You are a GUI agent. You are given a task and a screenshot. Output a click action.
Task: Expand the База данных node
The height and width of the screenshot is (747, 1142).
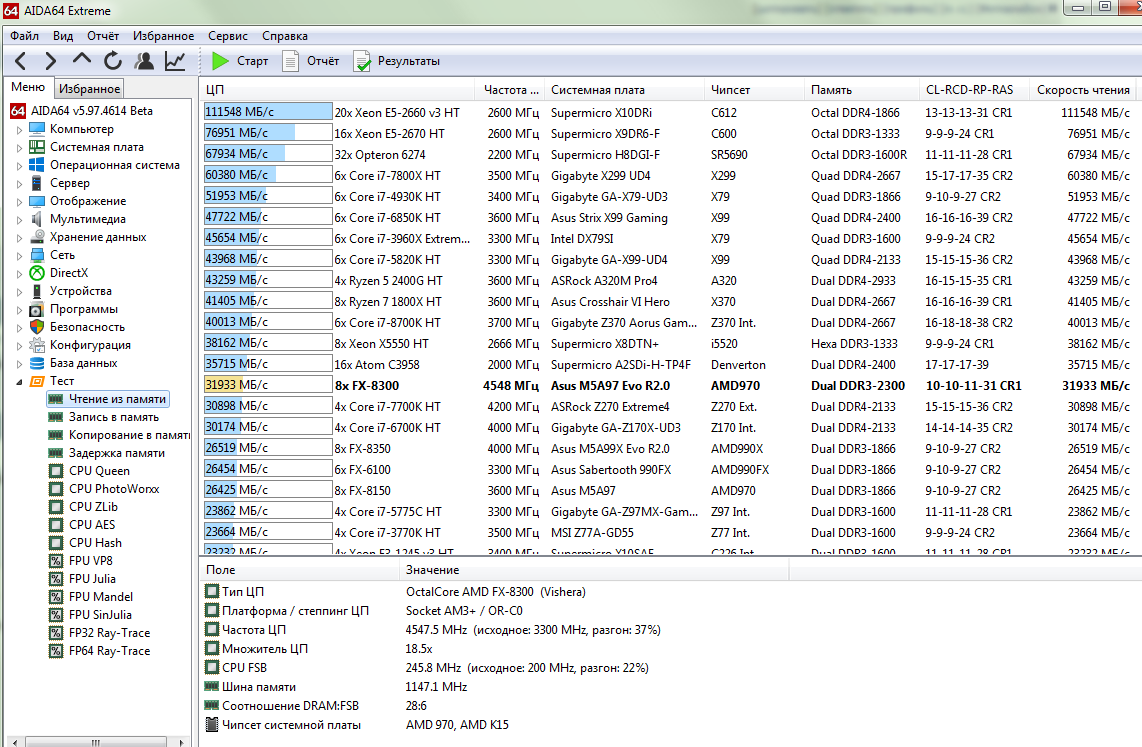(x=20, y=364)
